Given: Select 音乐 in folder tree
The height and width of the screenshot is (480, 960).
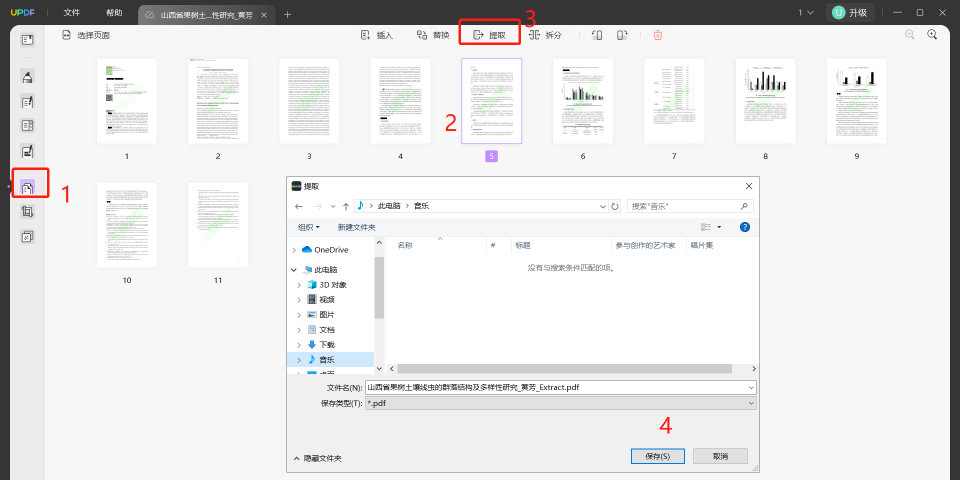Looking at the screenshot, I should point(327,359).
